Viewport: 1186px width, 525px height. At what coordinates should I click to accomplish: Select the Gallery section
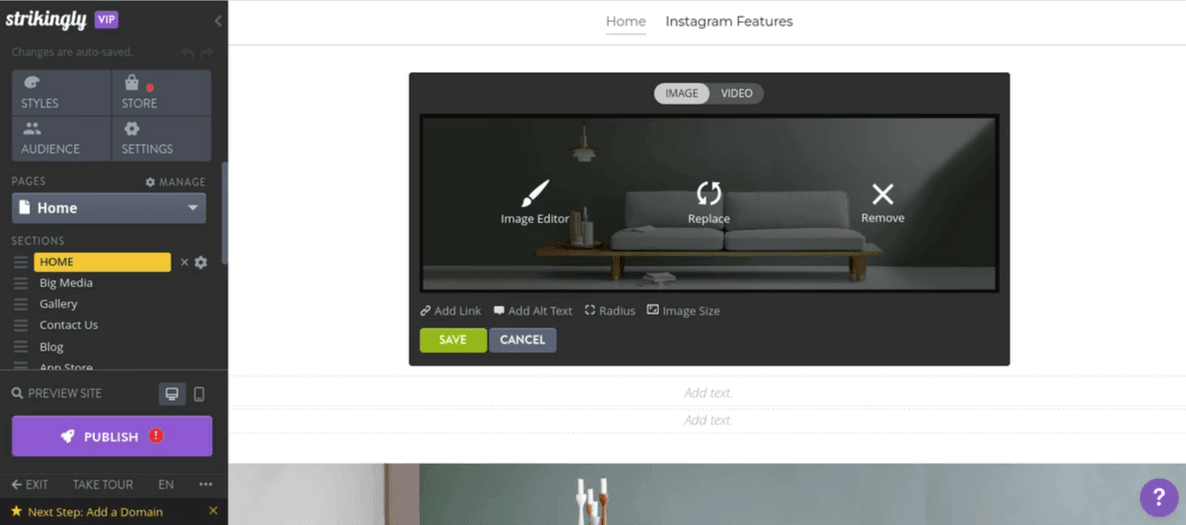[x=59, y=304]
